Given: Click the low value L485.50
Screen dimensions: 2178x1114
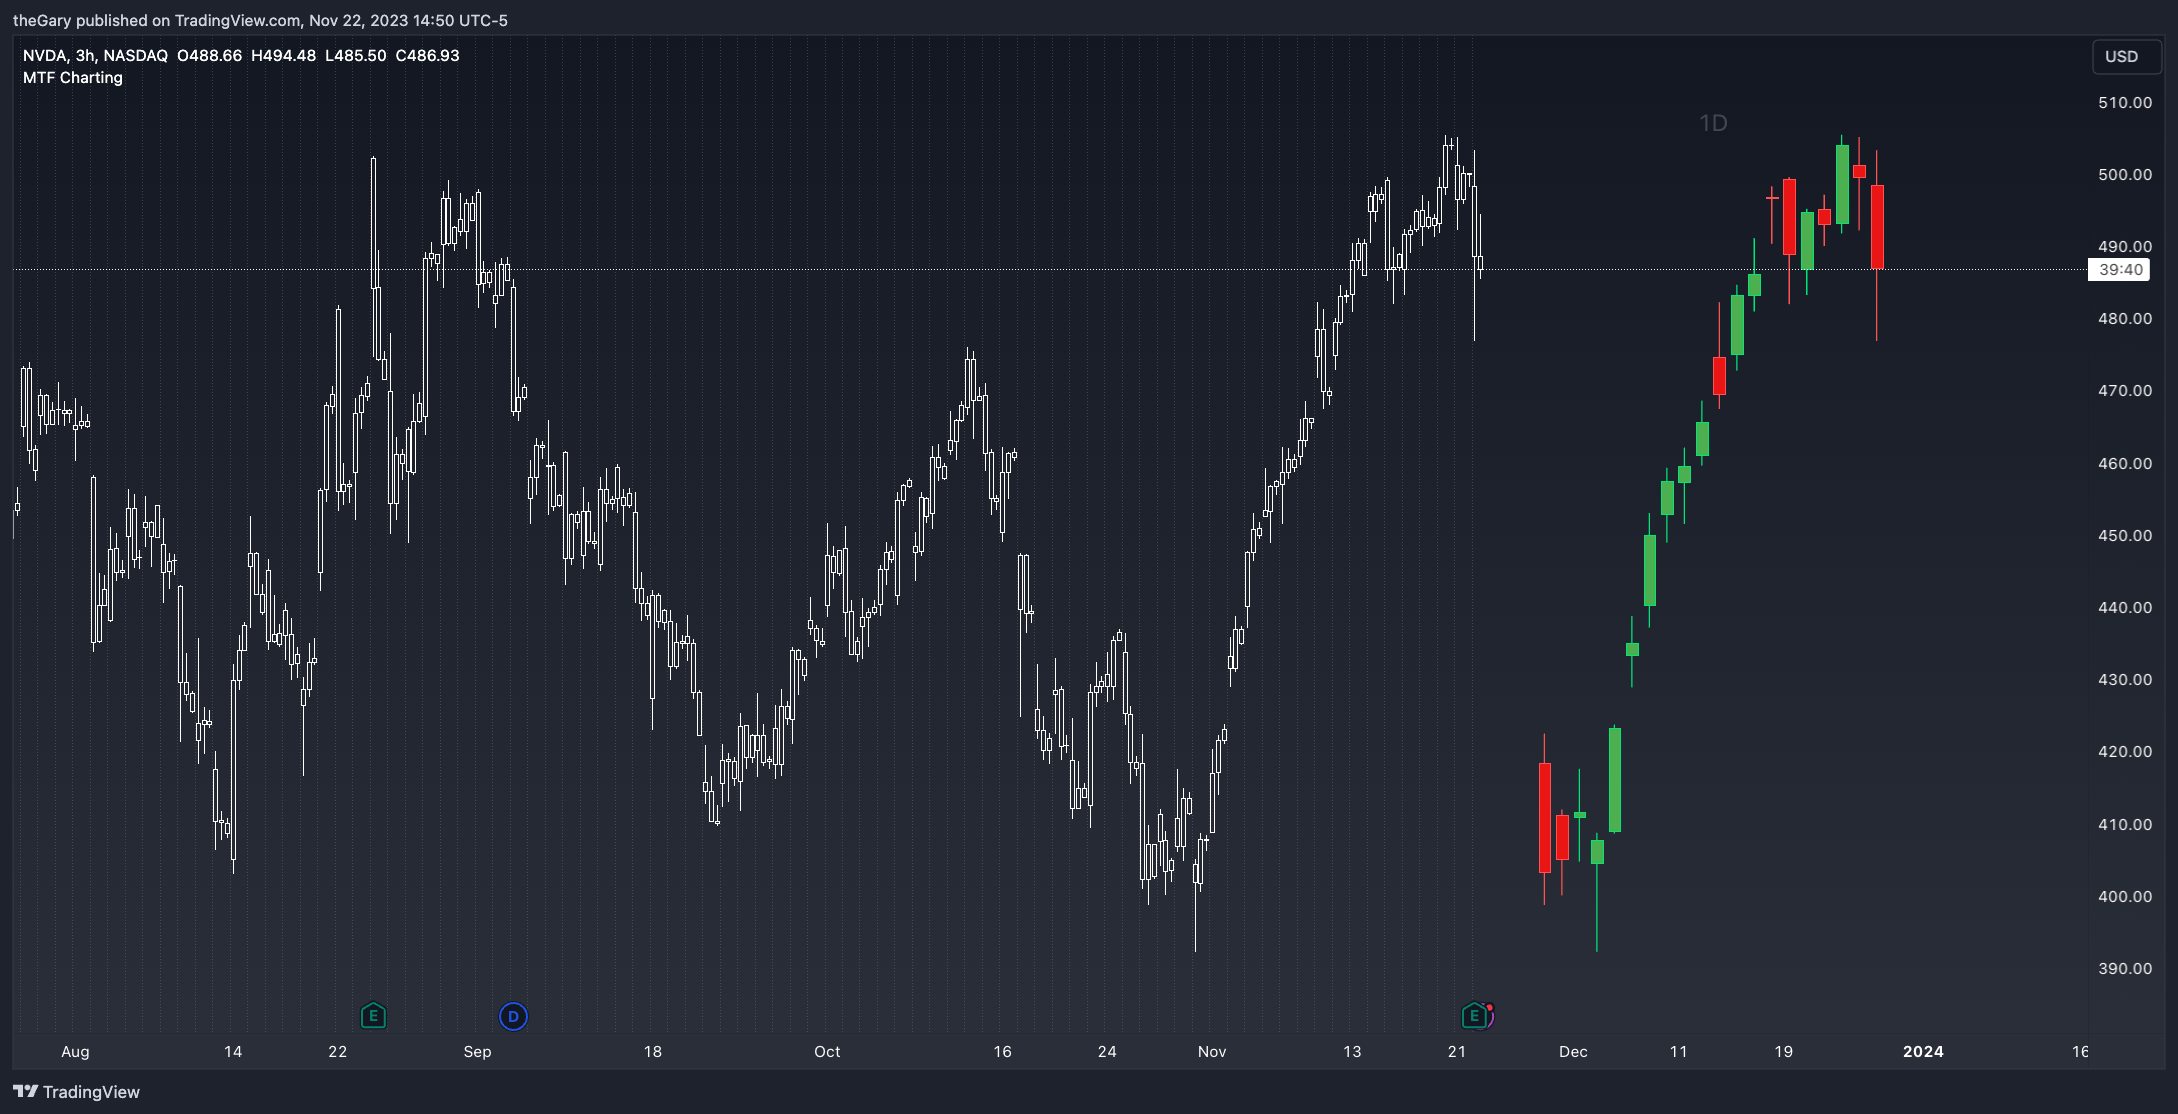Looking at the screenshot, I should click(x=355, y=56).
